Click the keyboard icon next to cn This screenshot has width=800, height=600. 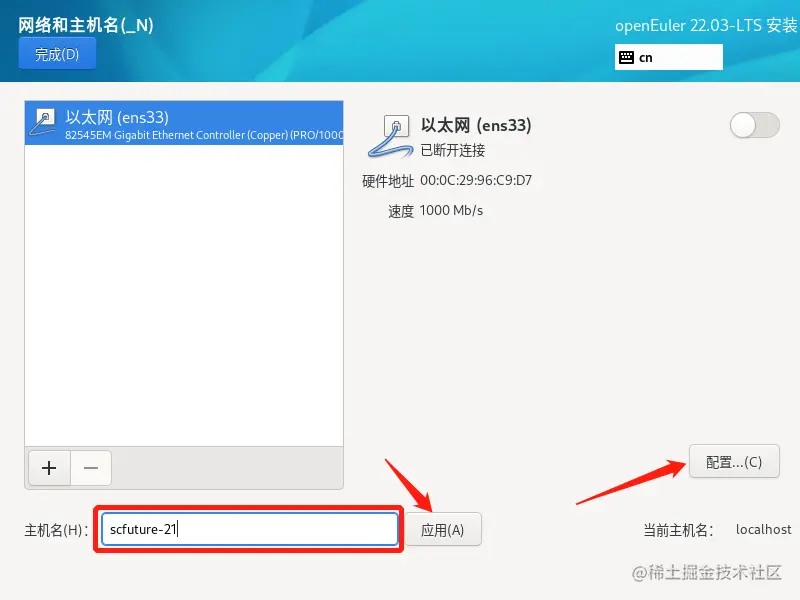click(x=626, y=57)
